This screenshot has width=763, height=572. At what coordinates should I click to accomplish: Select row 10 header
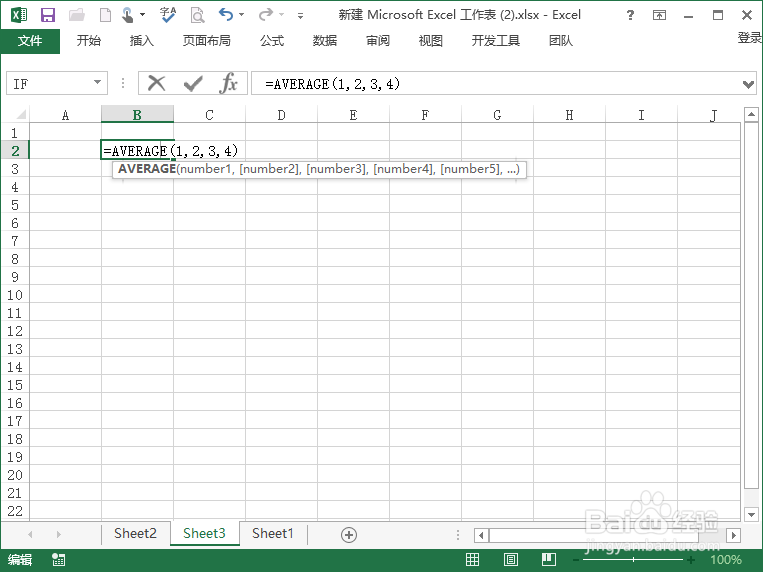tap(15, 295)
